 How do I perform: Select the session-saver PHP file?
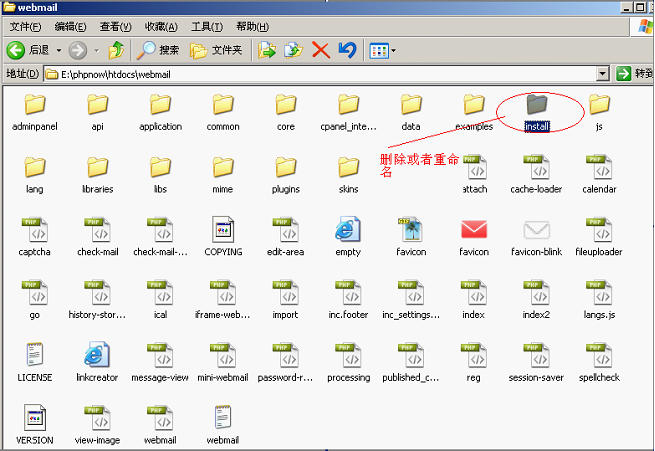click(536, 362)
